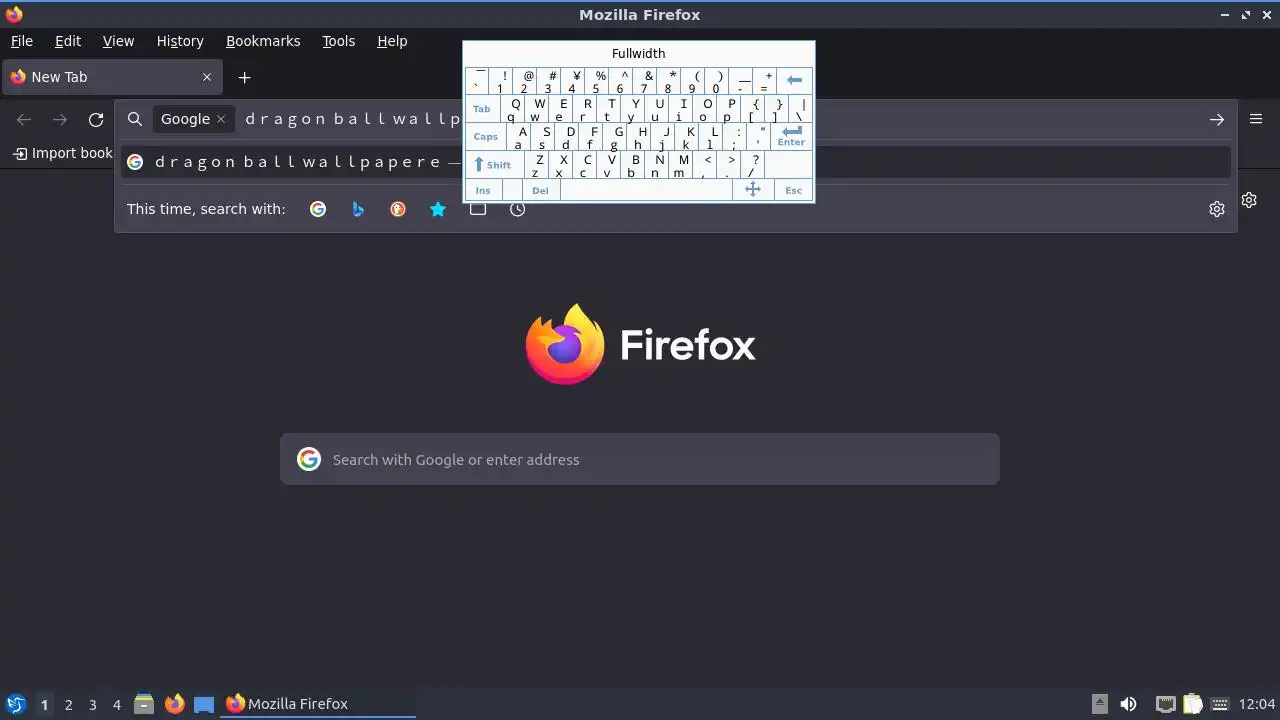
Task: Open the Firefox hamburger application menu
Action: pos(1256,119)
